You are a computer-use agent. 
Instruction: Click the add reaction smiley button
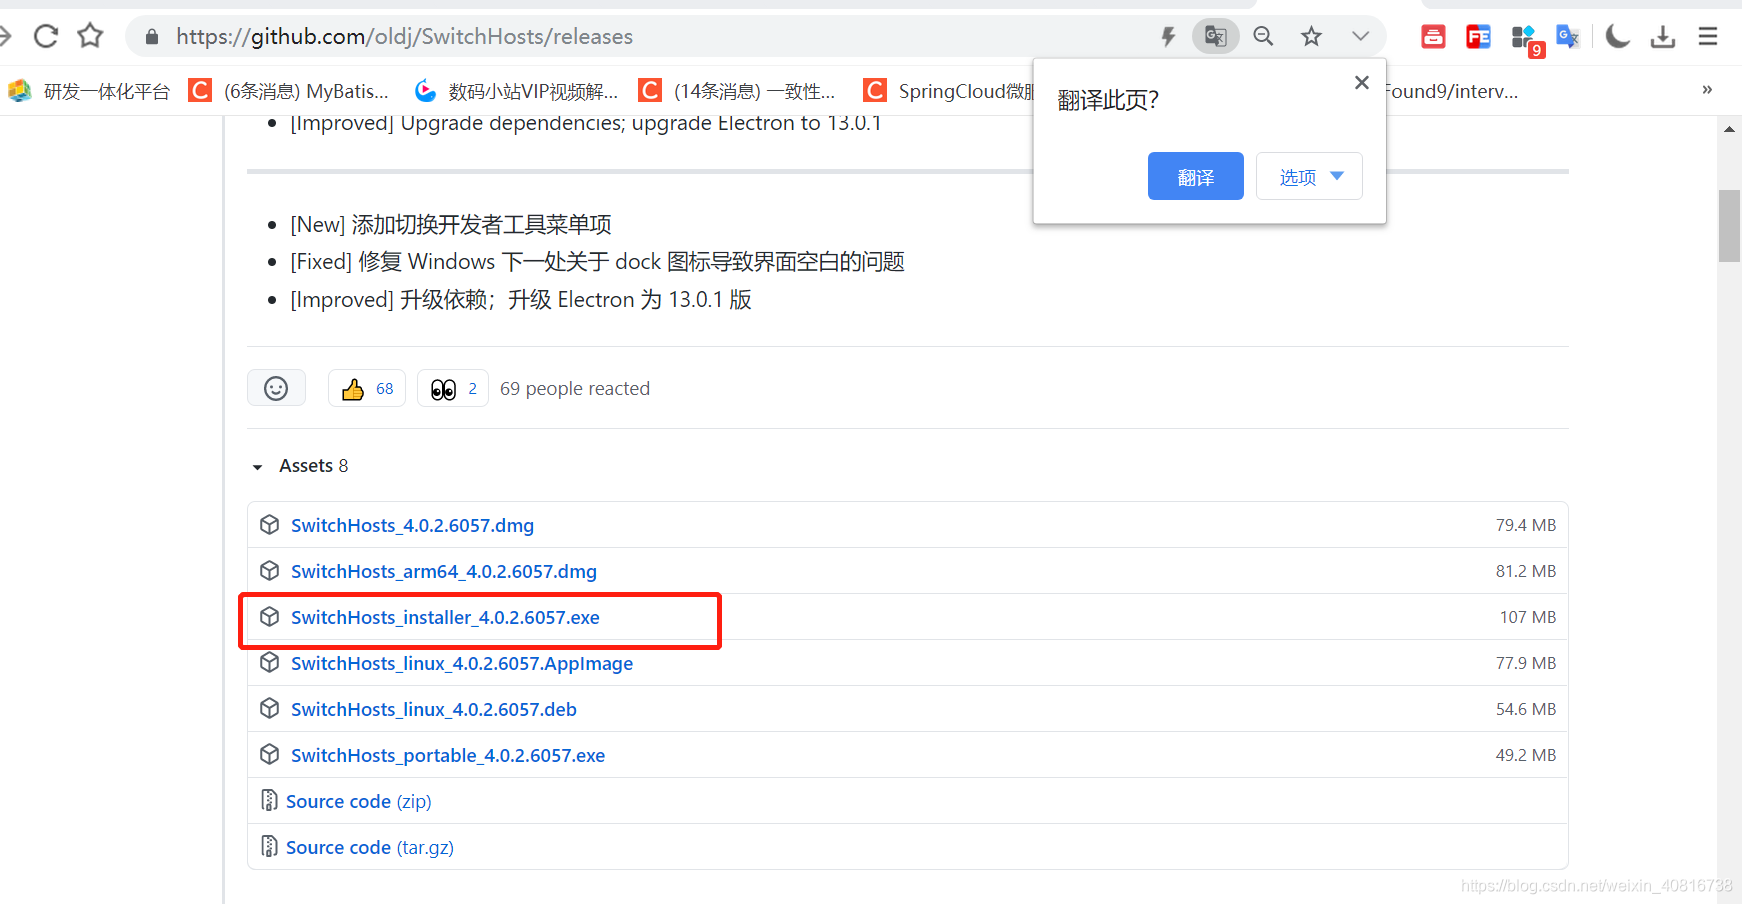point(276,388)
